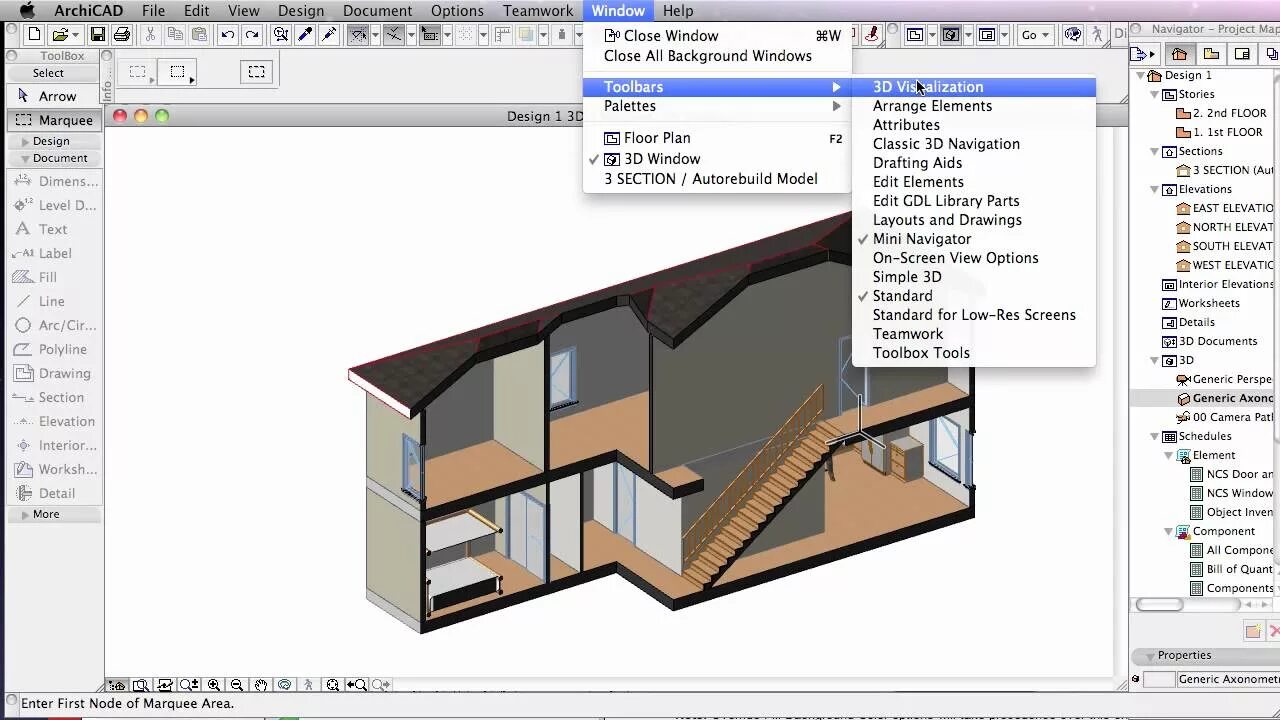This screenshot has width=1280, height=720.
Task: Click the Zoom In magnifier icon
Action: (214, 686)
